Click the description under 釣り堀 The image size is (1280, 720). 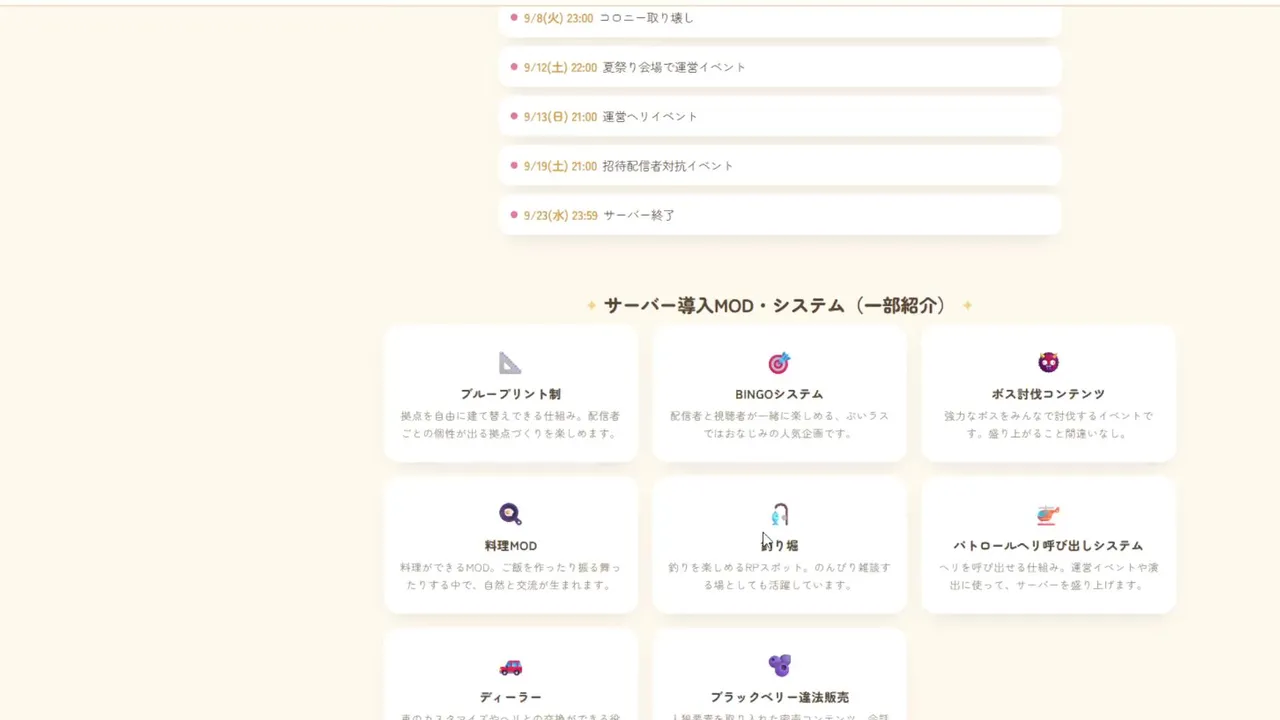coord(779,576)
